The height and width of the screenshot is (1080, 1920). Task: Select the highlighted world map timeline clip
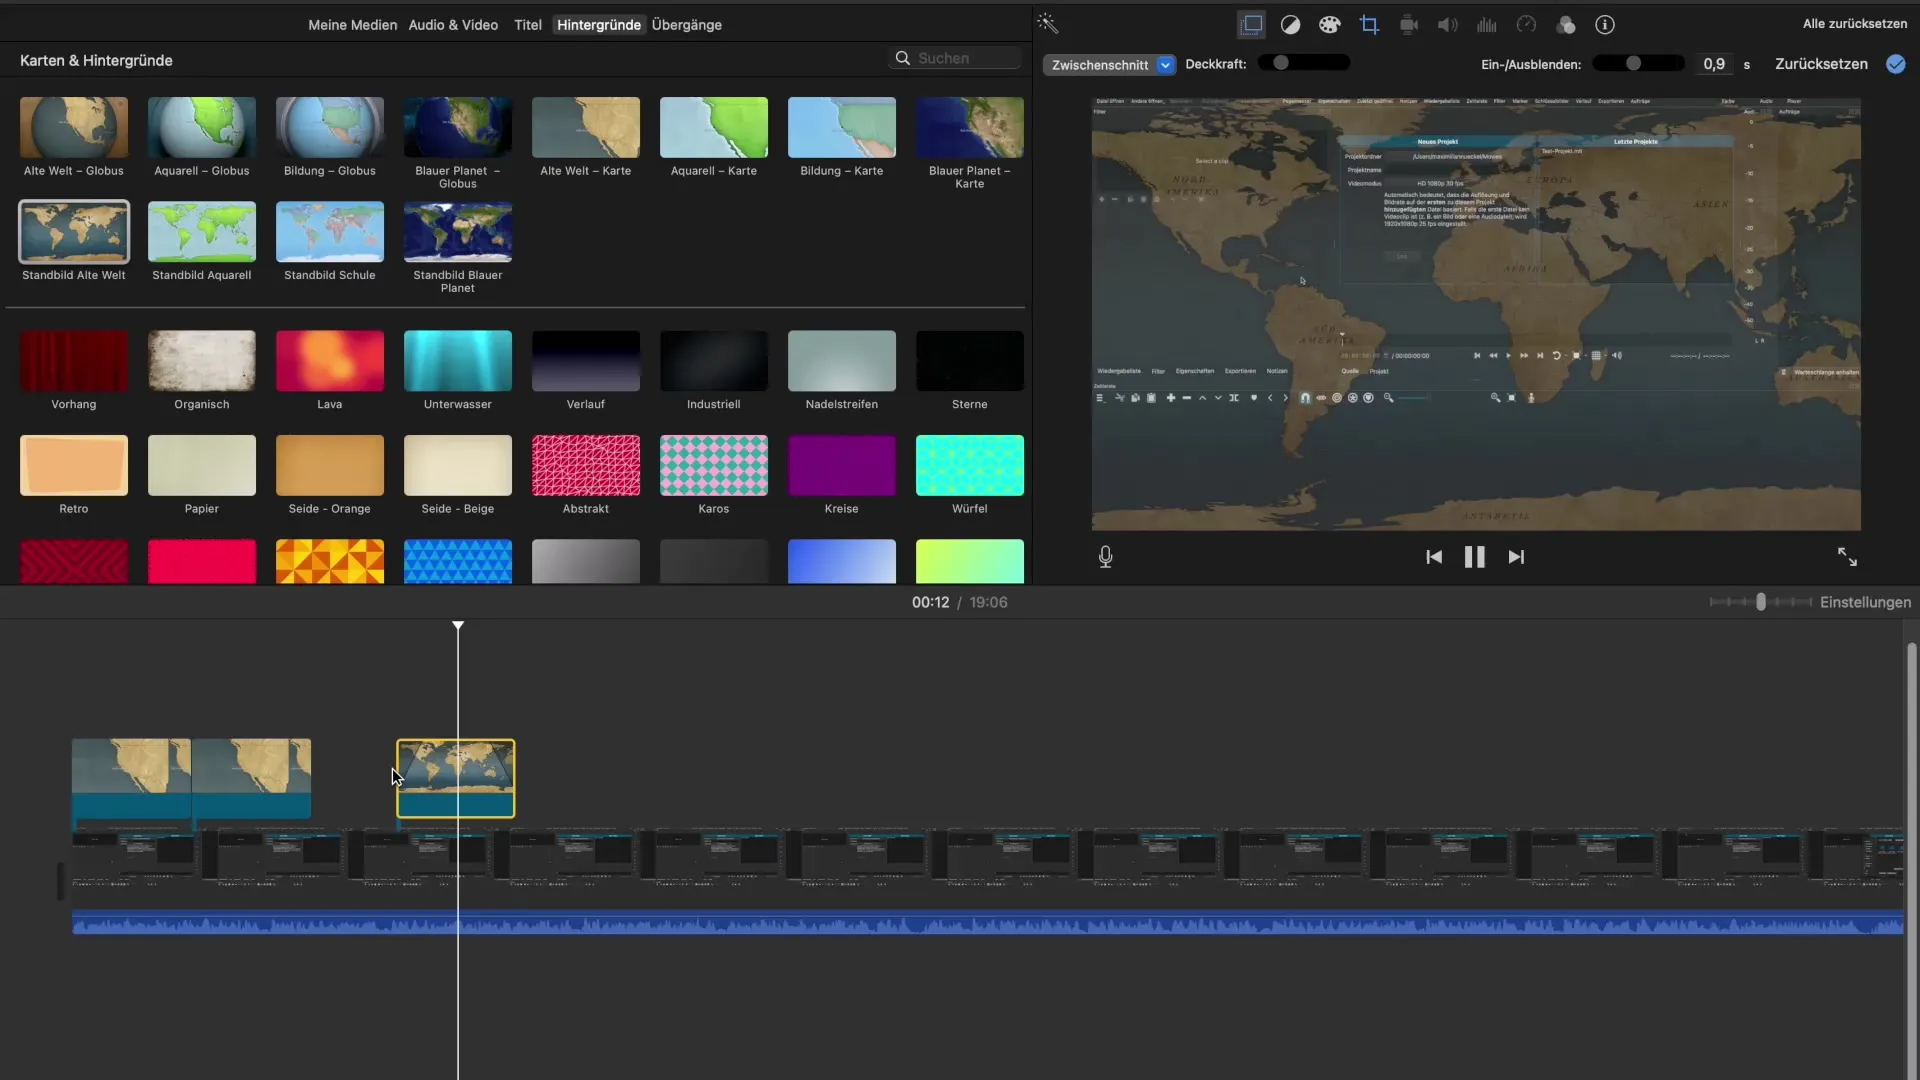click(x=456, y=778)
